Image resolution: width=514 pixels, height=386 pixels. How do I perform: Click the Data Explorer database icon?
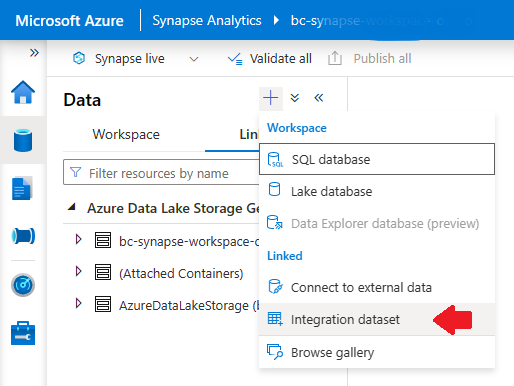pos(275,223)
